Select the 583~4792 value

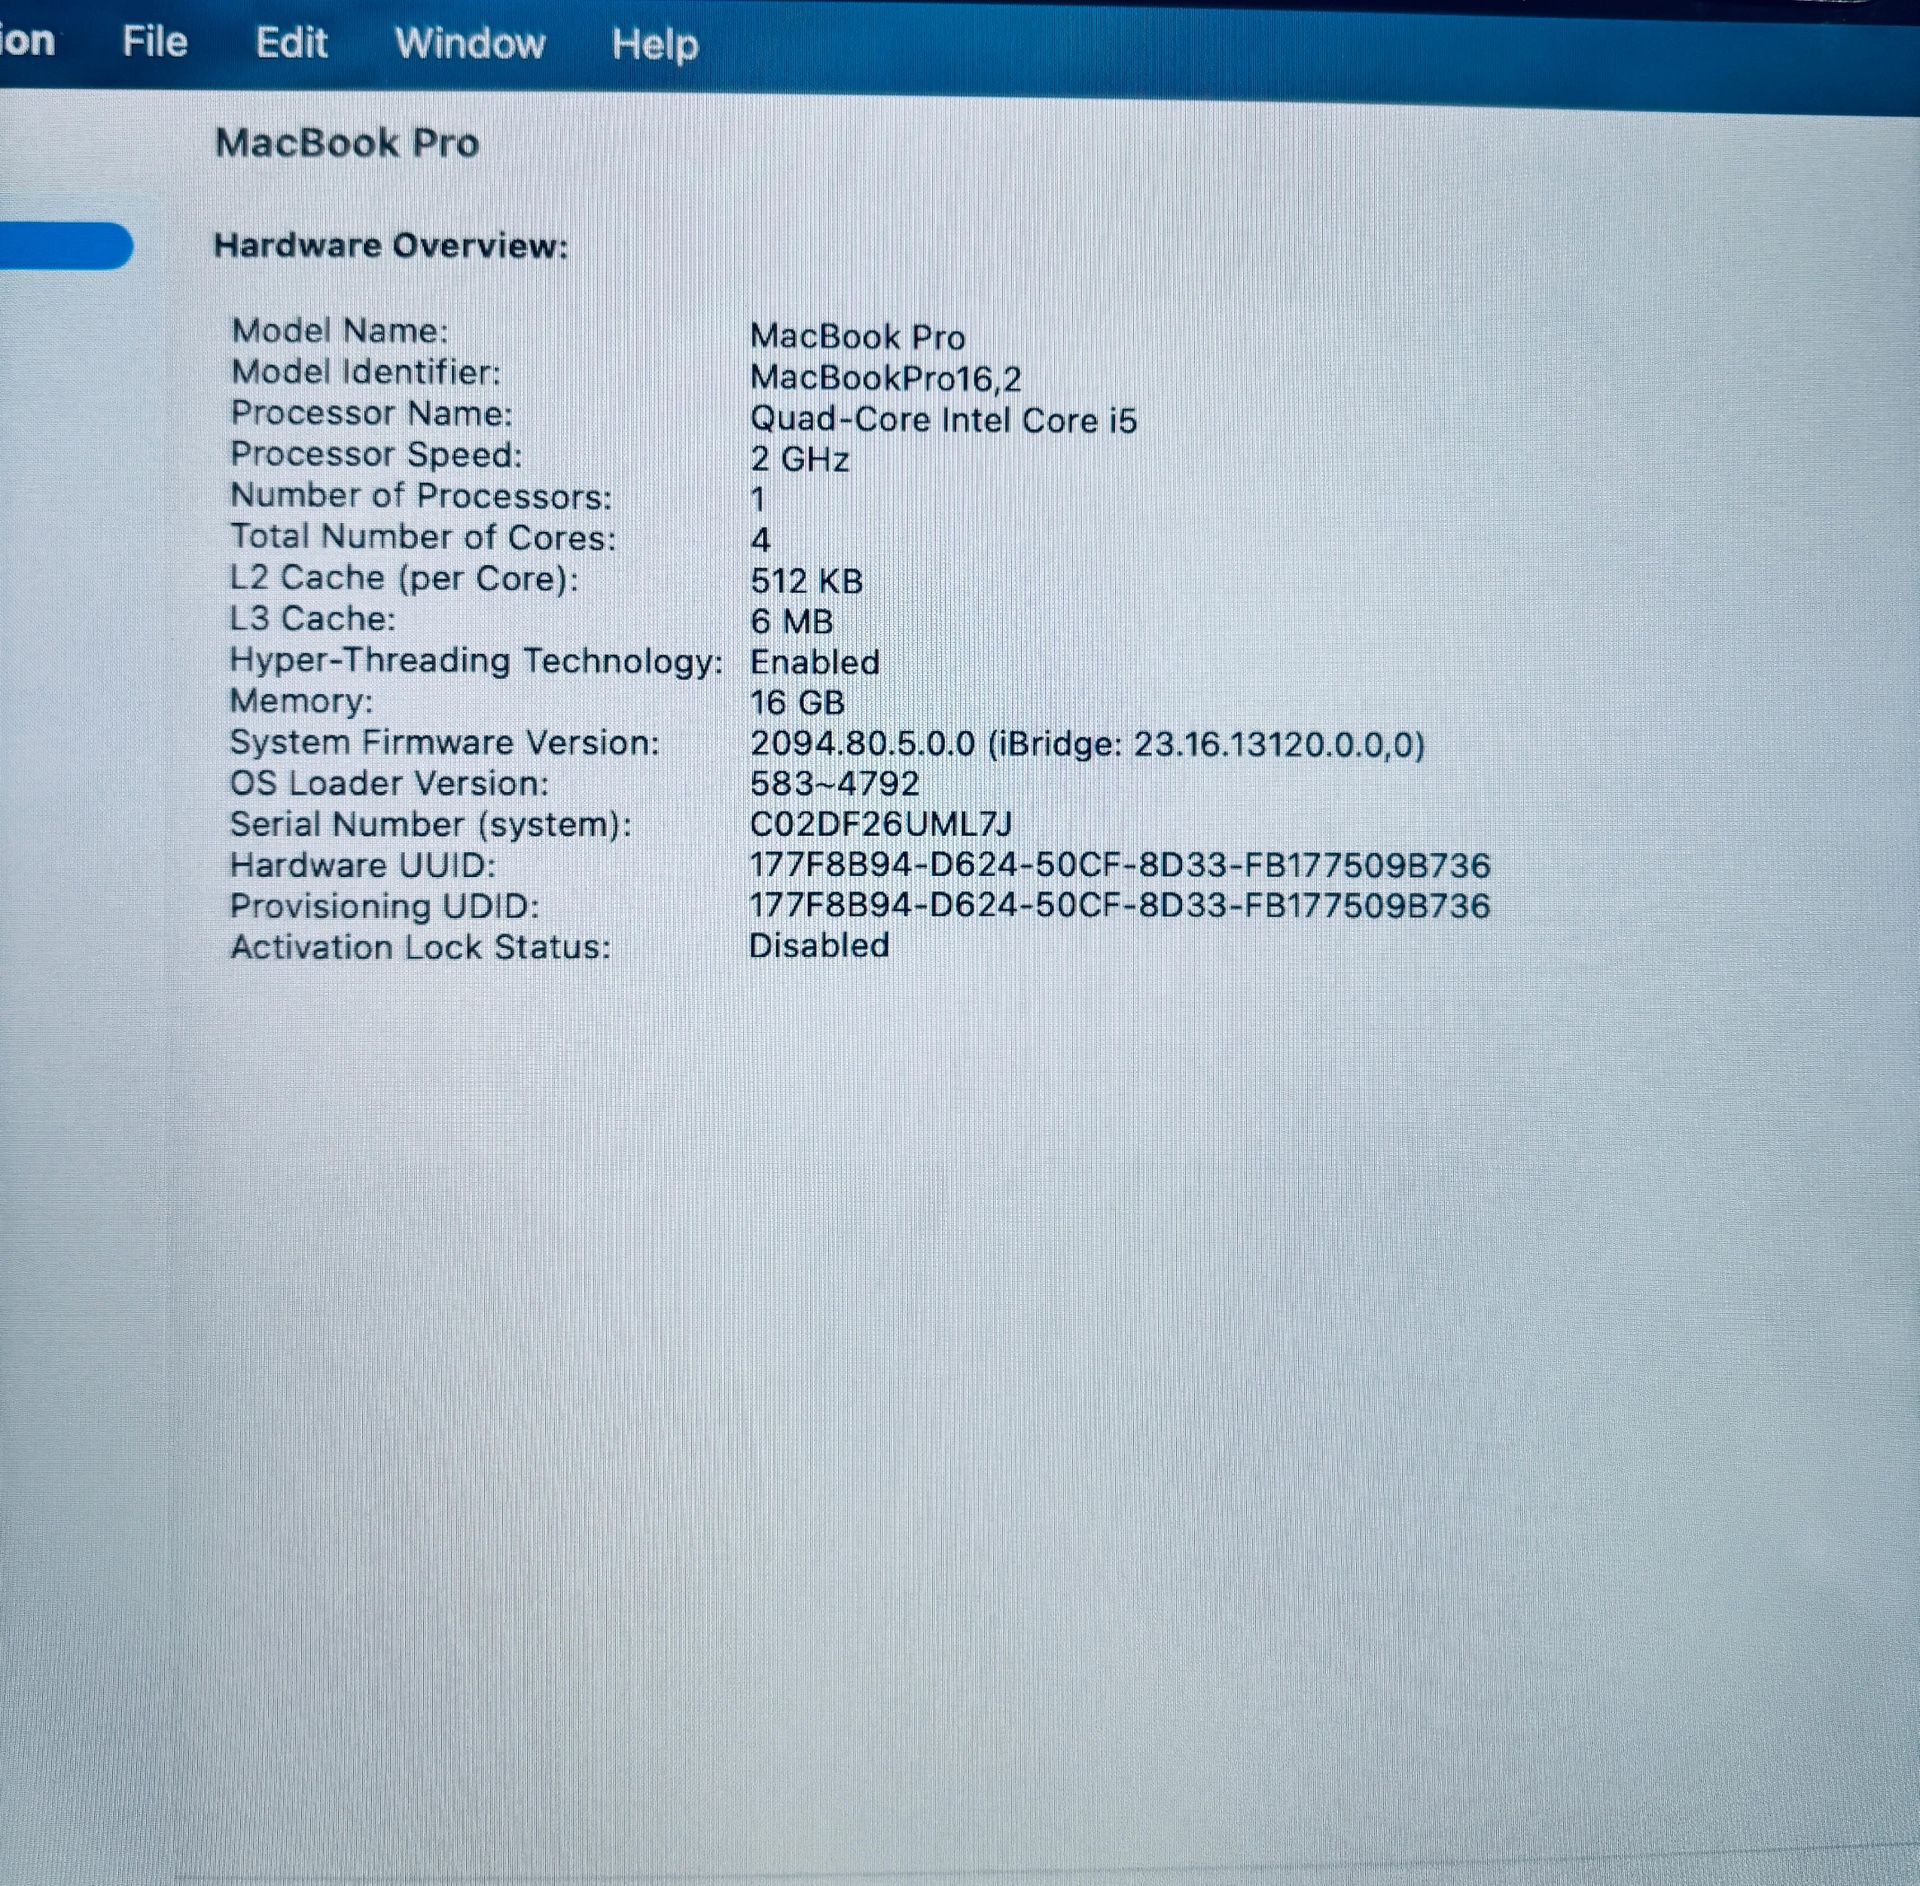click(x=834, y=784)
